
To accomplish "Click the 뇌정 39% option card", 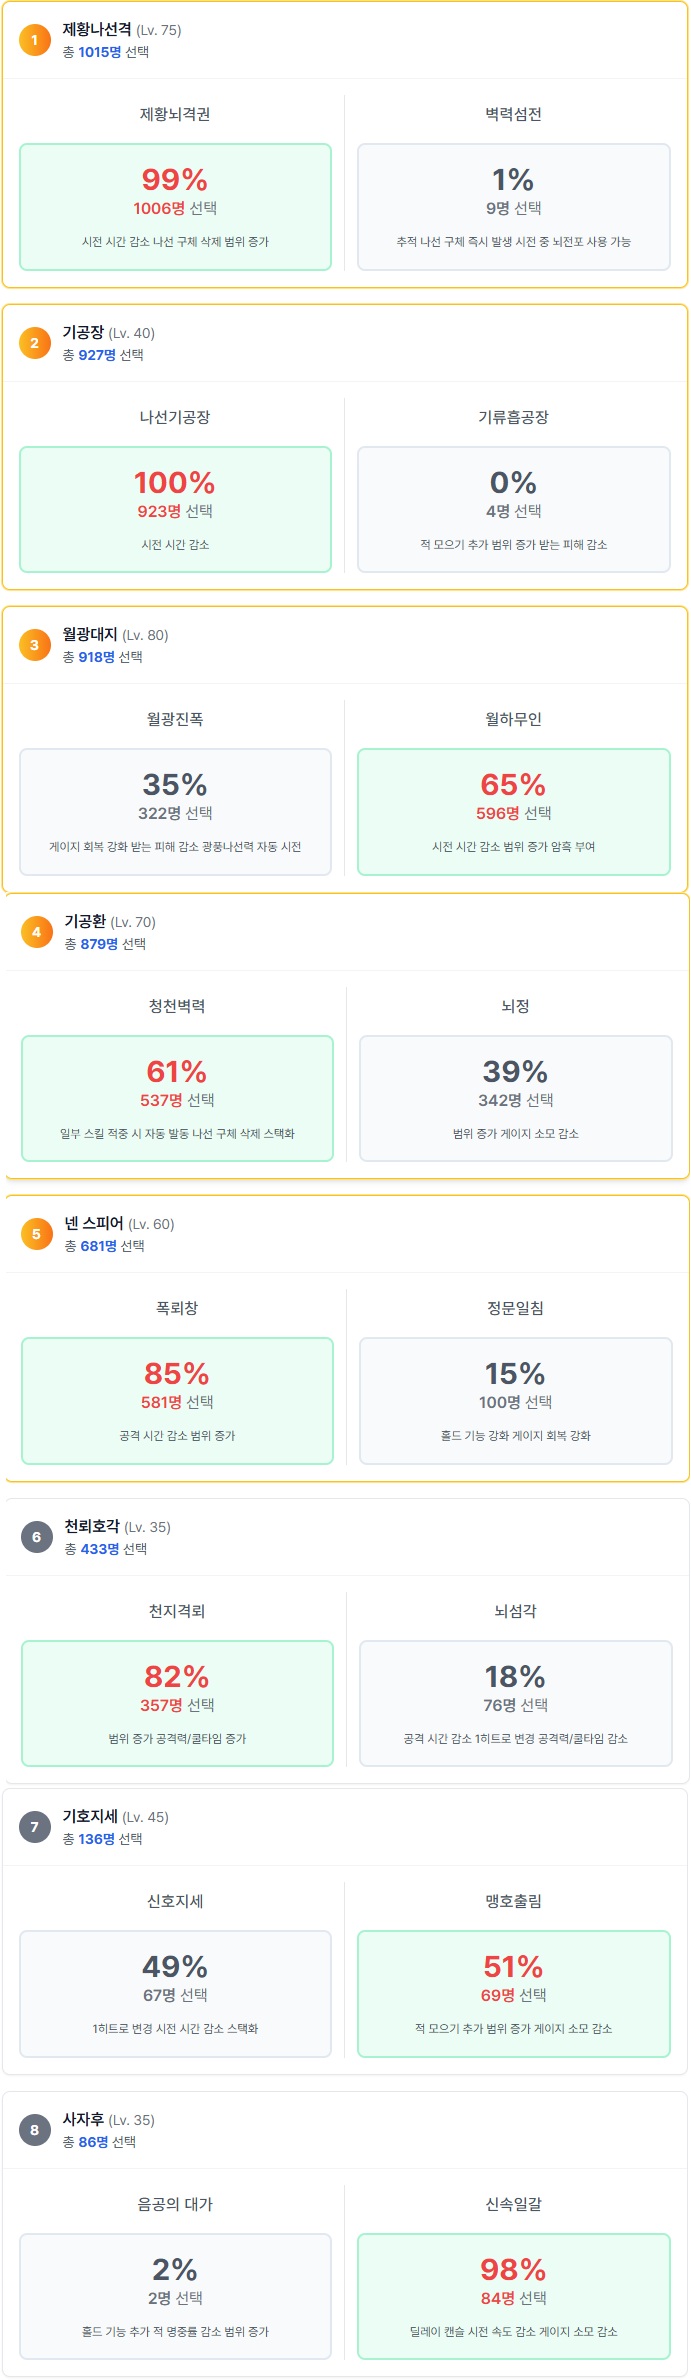I will tap(515, 1099).
